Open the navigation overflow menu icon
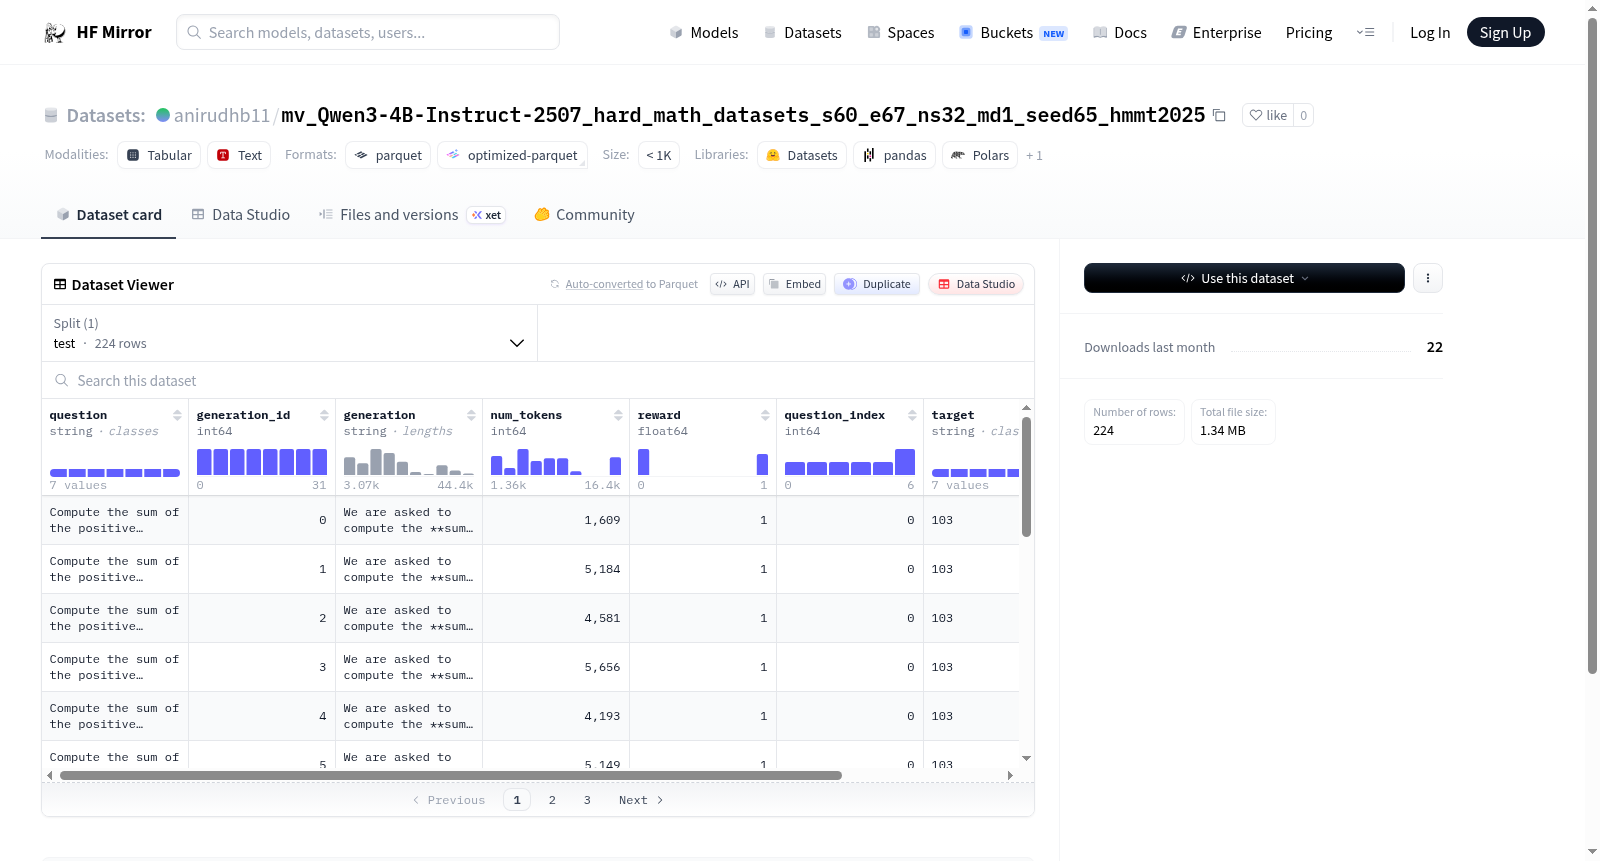Viewport: 1600px width, 861px height. click(1365, 32)
